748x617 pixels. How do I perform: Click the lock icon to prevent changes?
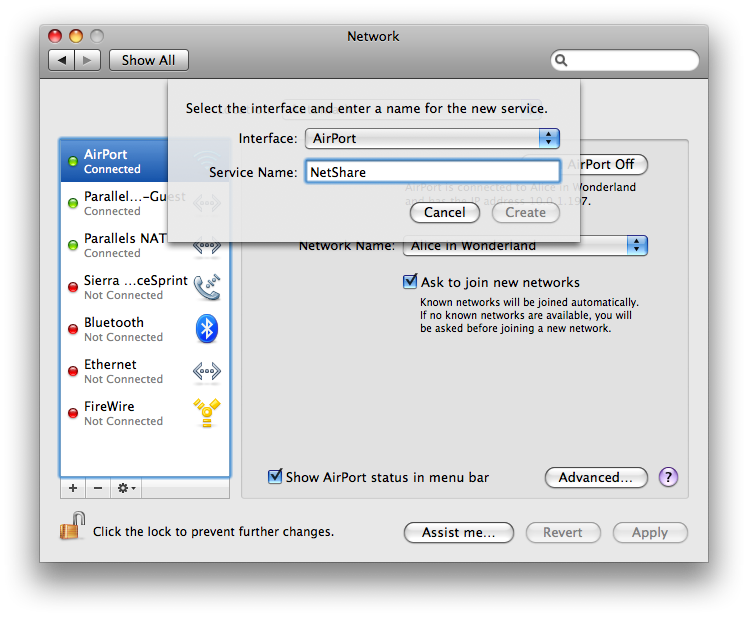coord(72,526)
